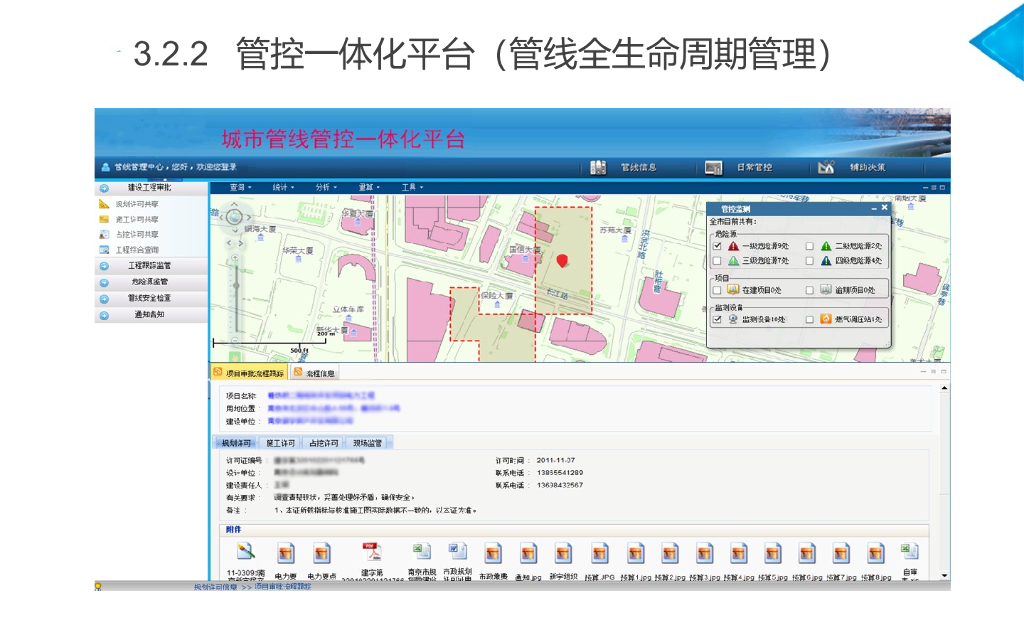
Task: Open the 工具 dropdown menu
Action: click(x=411, y=187)
